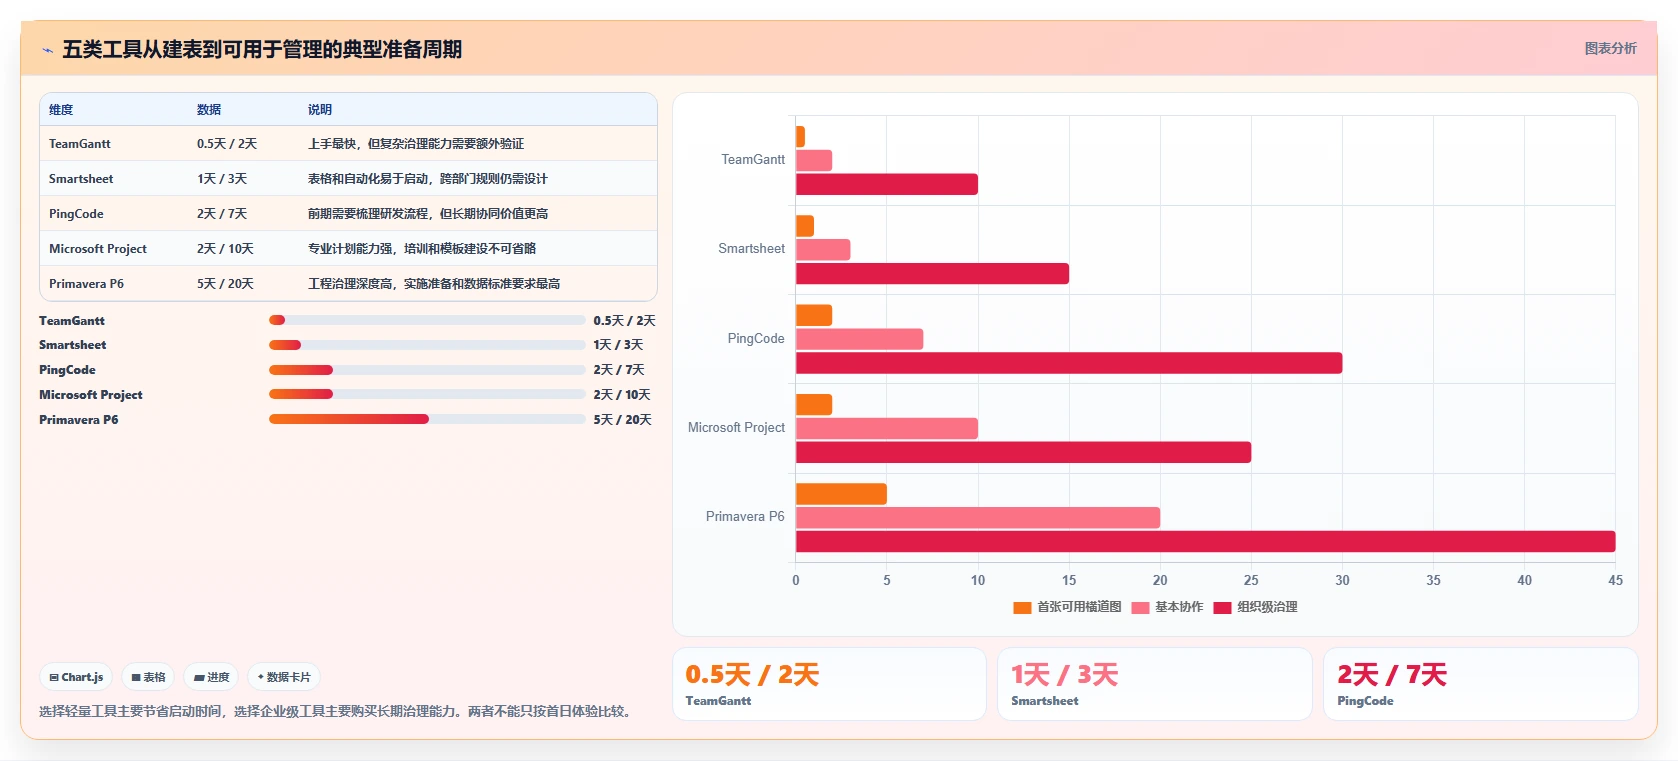
Task: Click the TeamGantt progress bar
Action: 427,320
